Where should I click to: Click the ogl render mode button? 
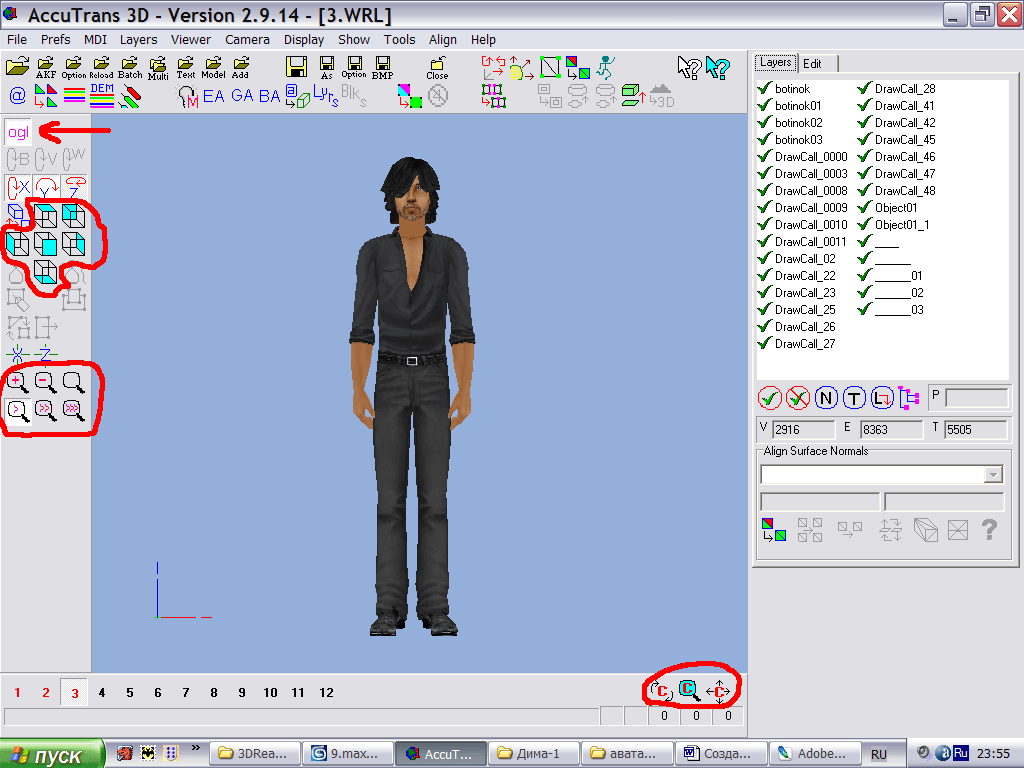[18, 132]
